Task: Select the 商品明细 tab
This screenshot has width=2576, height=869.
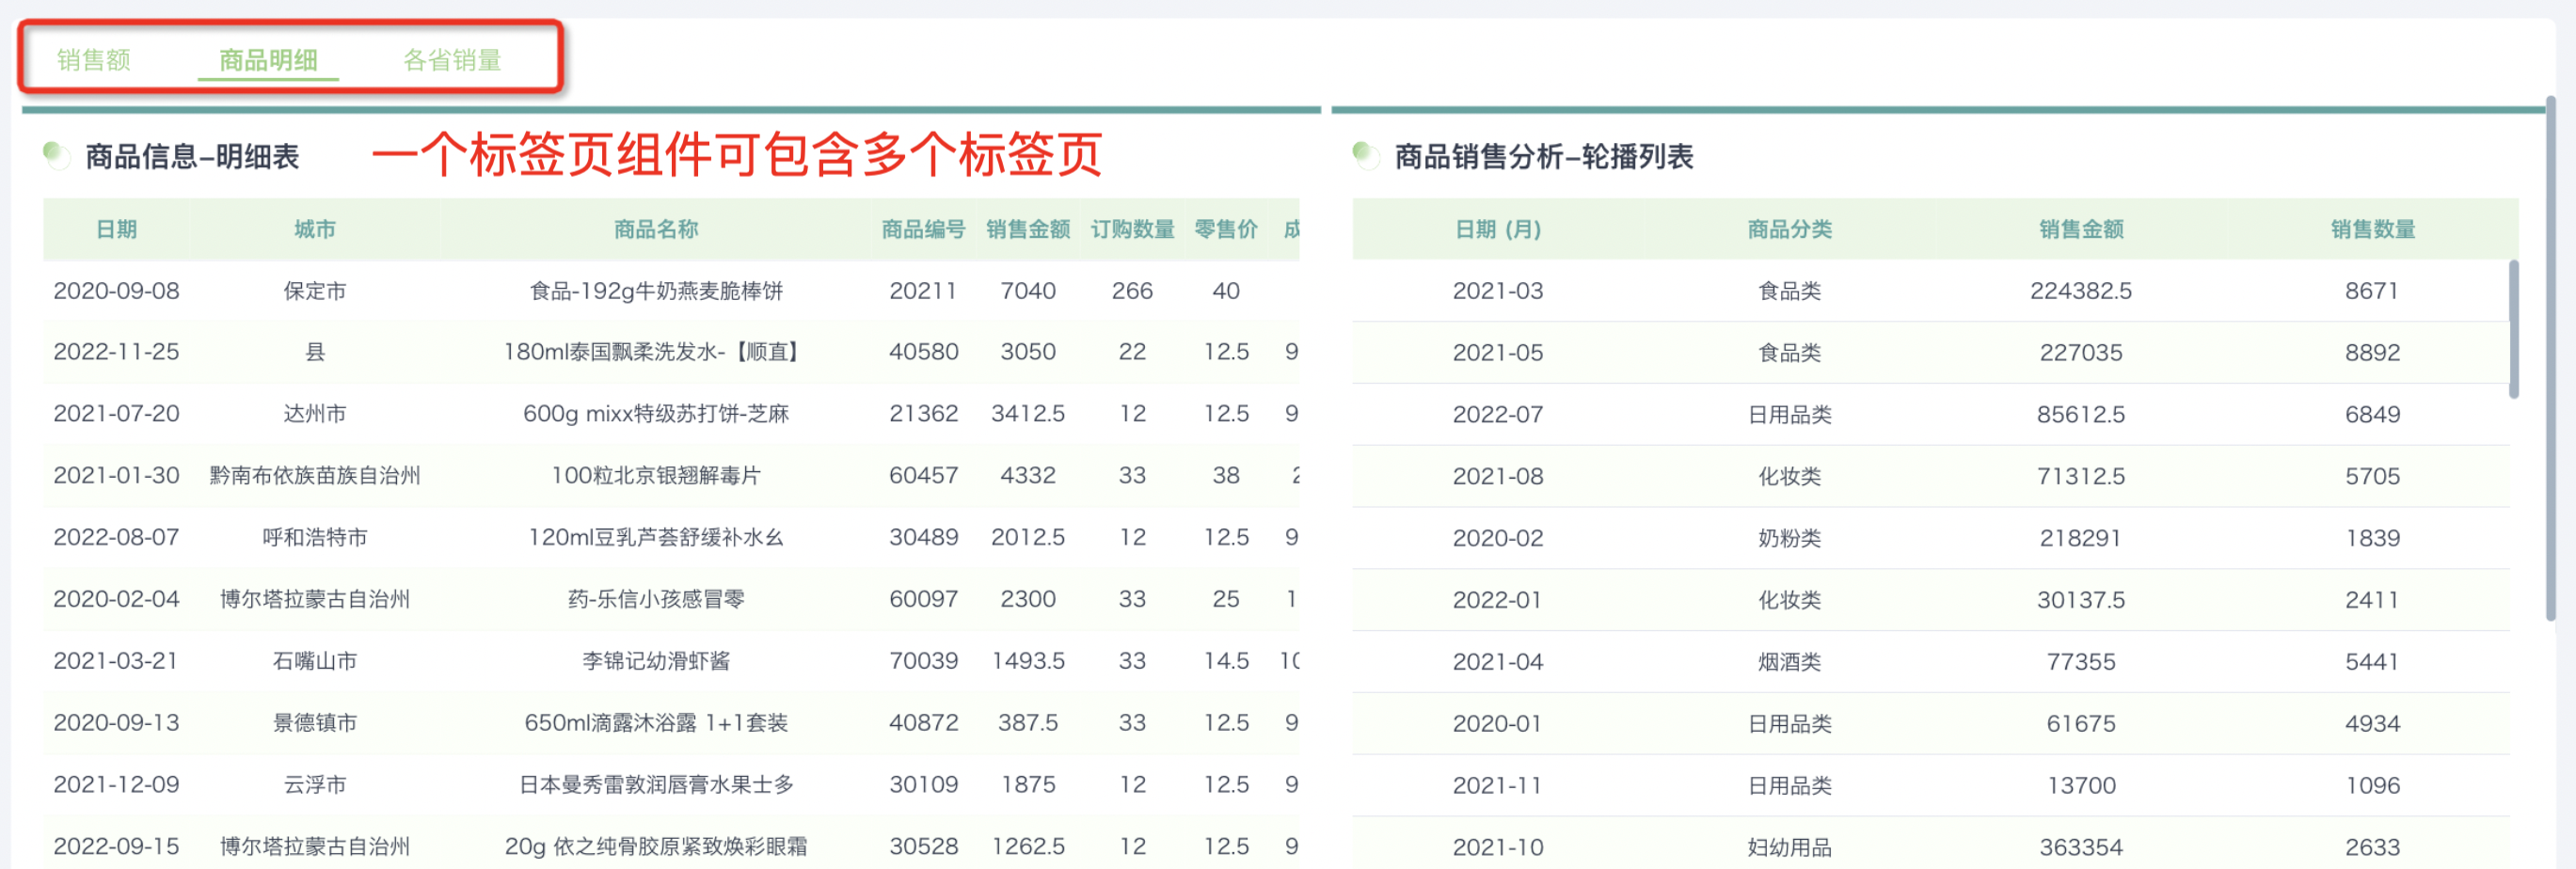Action: click(x=268, y=60)
